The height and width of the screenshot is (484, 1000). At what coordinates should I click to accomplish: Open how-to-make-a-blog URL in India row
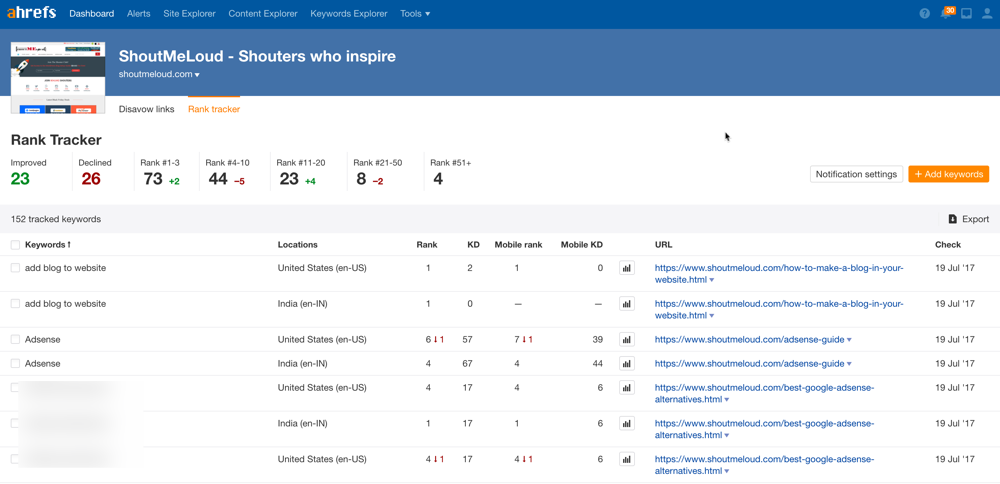[x=779, y=309]
